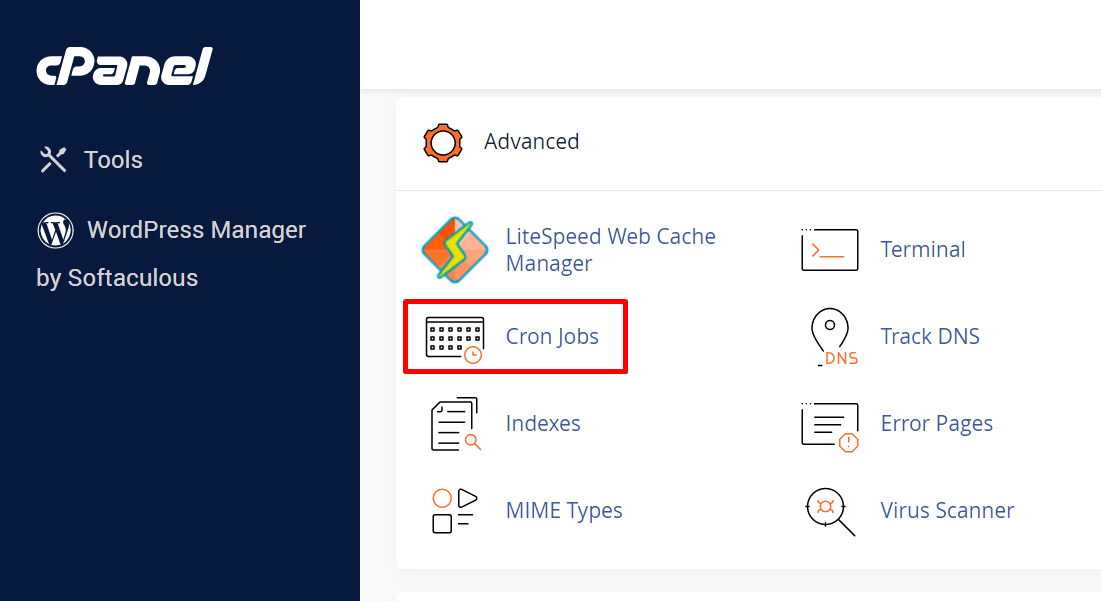Open the Virus Scanner link
Image resolution: width=1101 pixels, height=601 pixels.
click(947, 510)
